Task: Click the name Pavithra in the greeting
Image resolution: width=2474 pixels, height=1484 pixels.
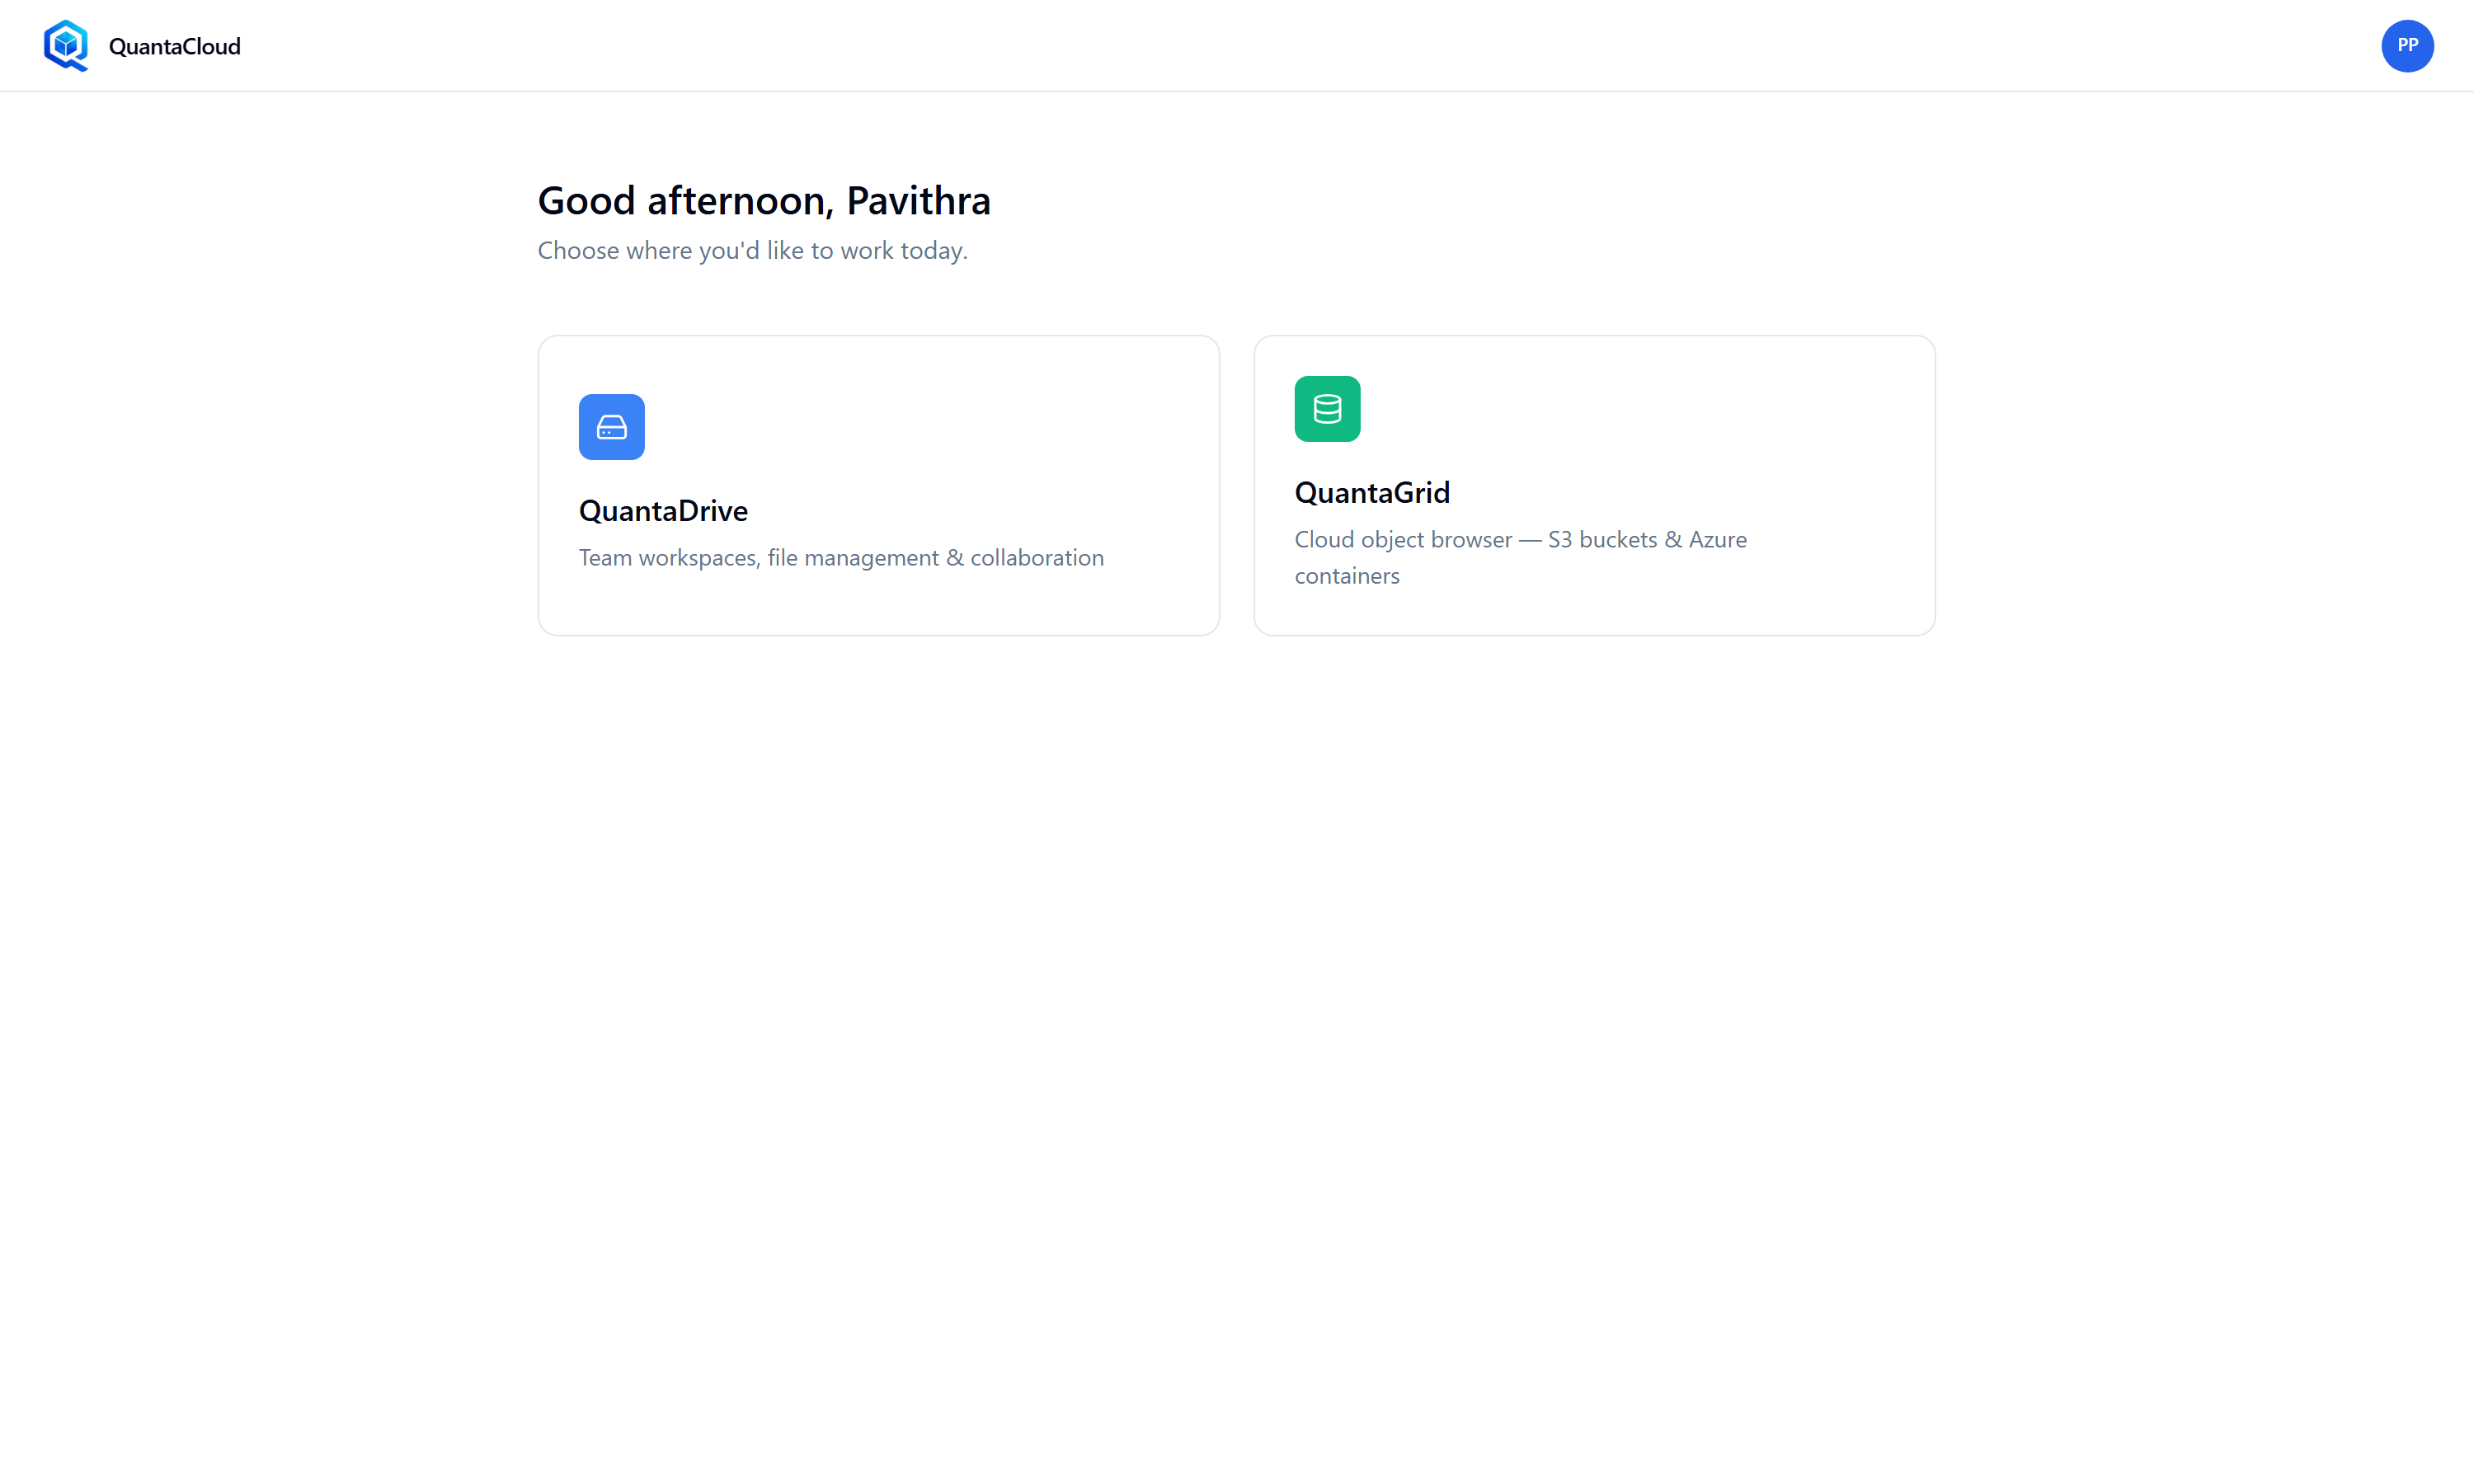Action: click(x=918, y=201)
